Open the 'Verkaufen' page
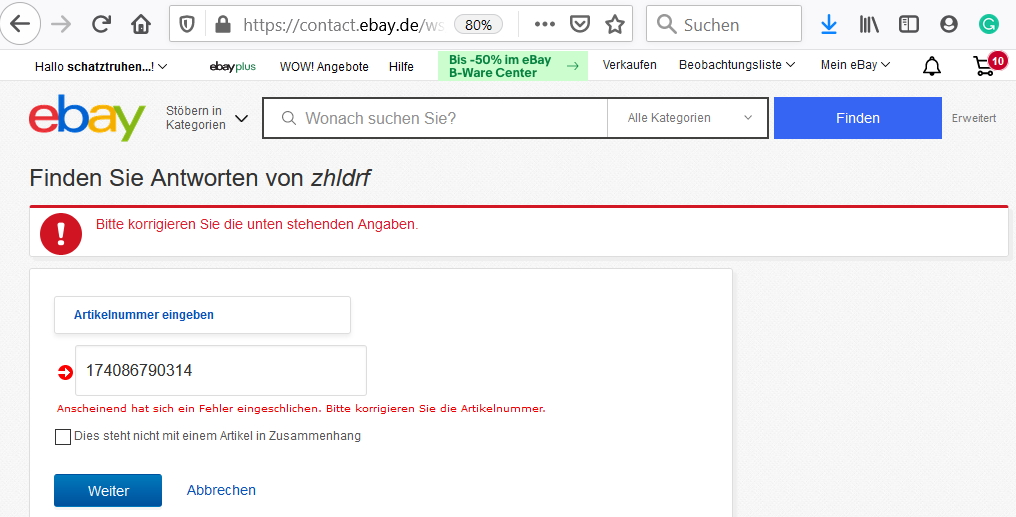 [x=629, y=66]
